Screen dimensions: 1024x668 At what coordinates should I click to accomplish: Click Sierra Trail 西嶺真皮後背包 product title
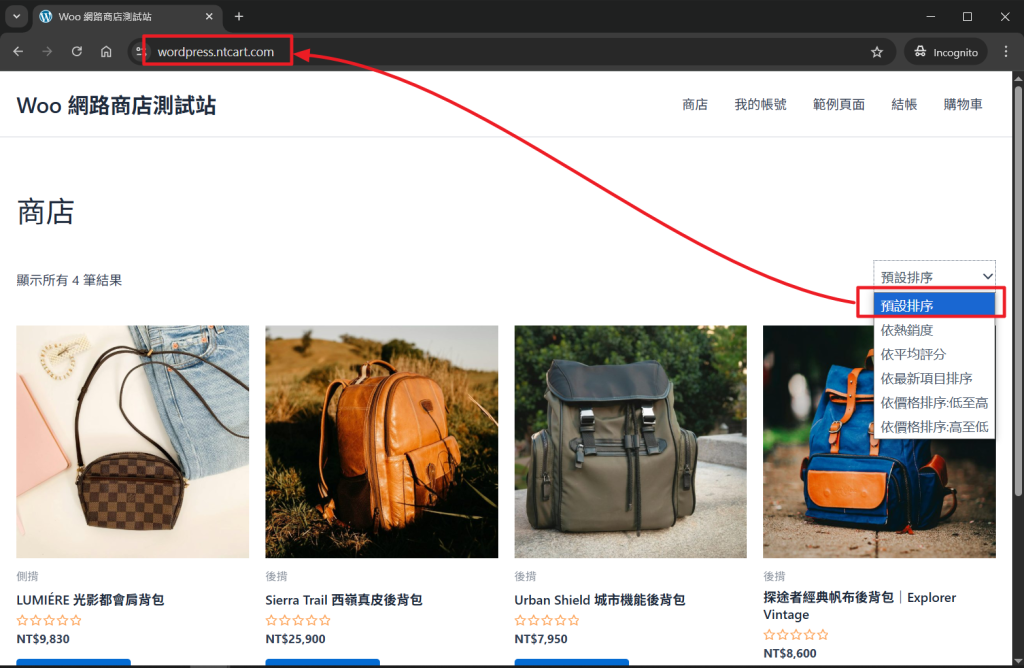click(x=344, y=599)
